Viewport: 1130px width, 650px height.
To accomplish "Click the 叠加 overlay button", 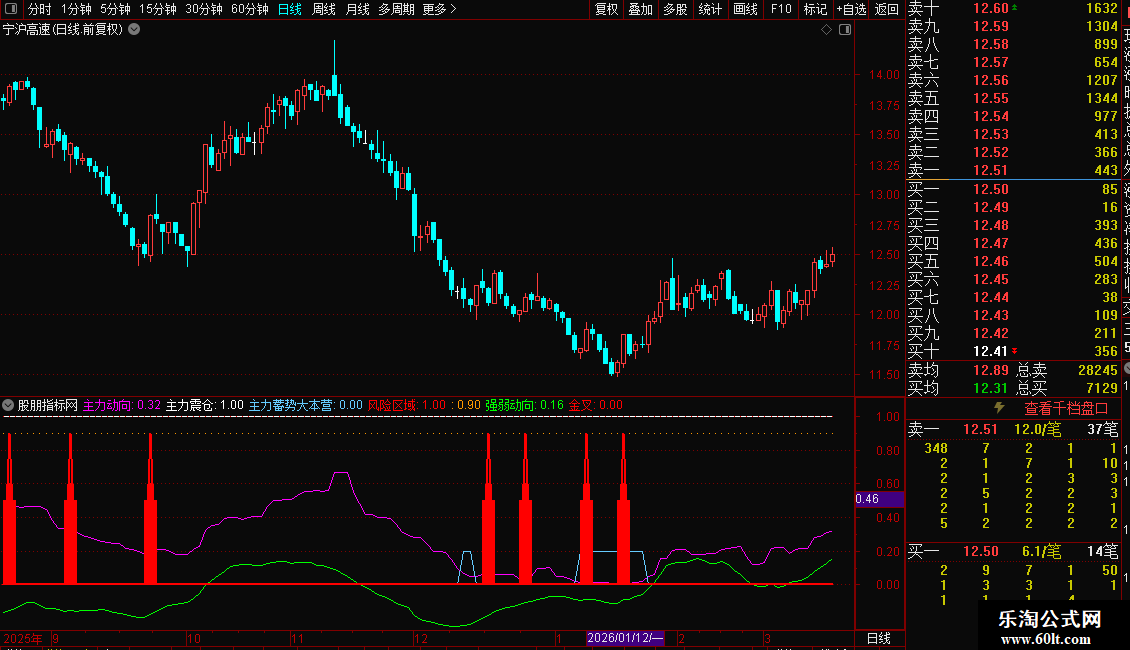I will [640, 9].
